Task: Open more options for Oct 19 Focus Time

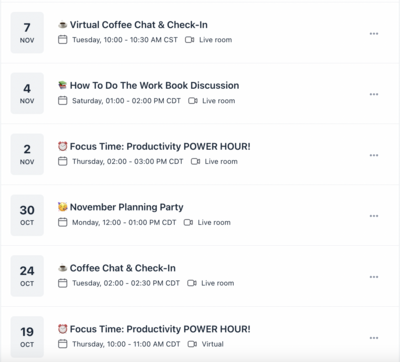Action: [374, 338]
